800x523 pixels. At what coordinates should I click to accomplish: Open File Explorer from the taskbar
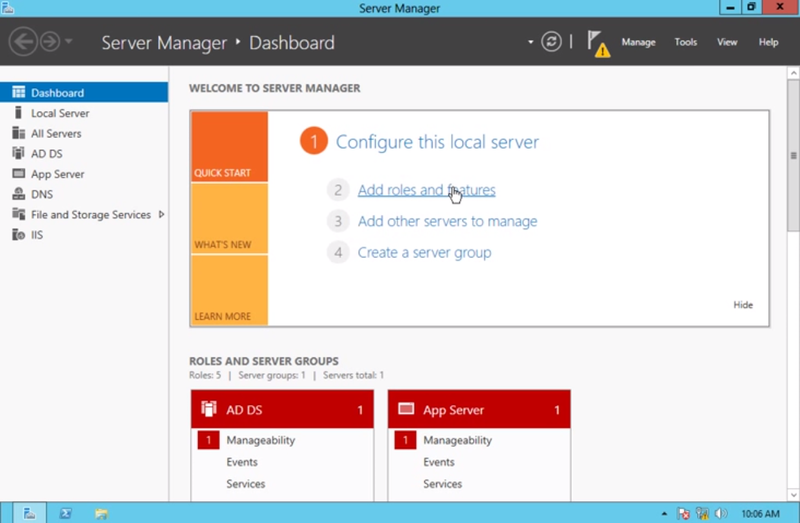pyautogui.click(x=101, y=513)
